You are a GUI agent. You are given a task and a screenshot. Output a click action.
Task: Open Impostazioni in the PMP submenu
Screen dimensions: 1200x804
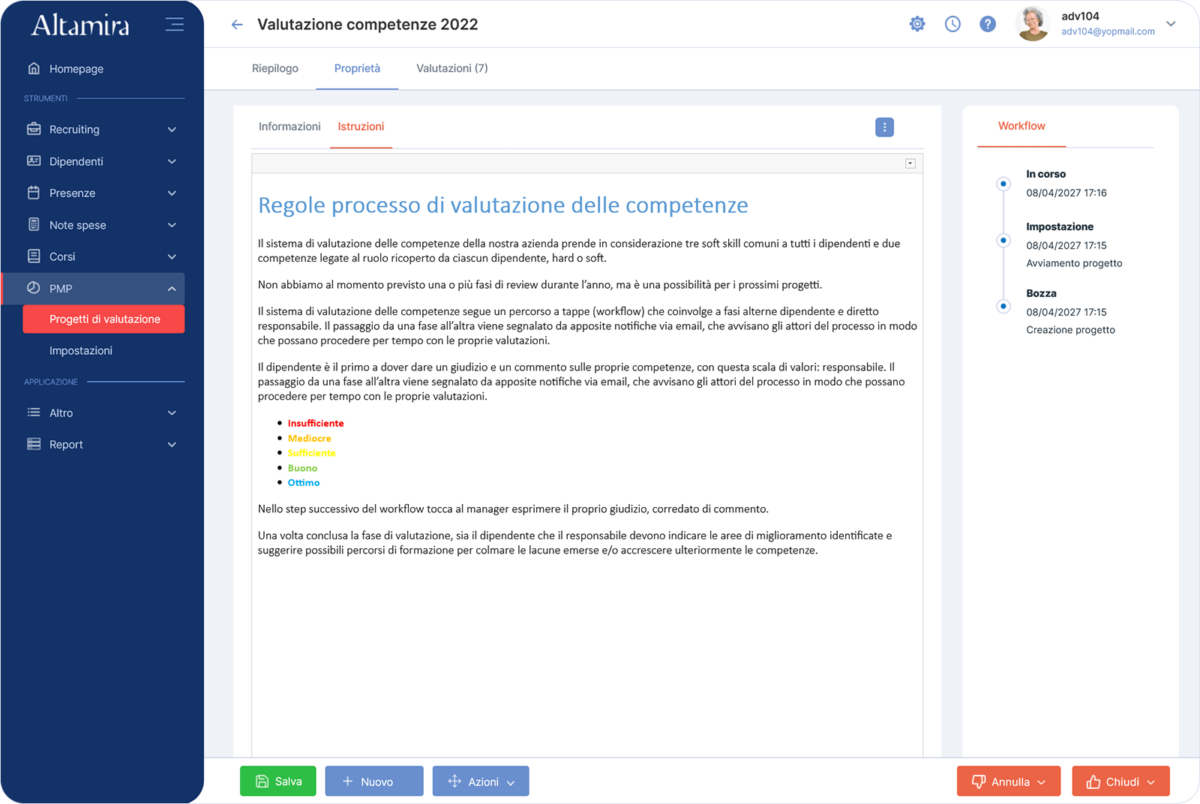81,351
